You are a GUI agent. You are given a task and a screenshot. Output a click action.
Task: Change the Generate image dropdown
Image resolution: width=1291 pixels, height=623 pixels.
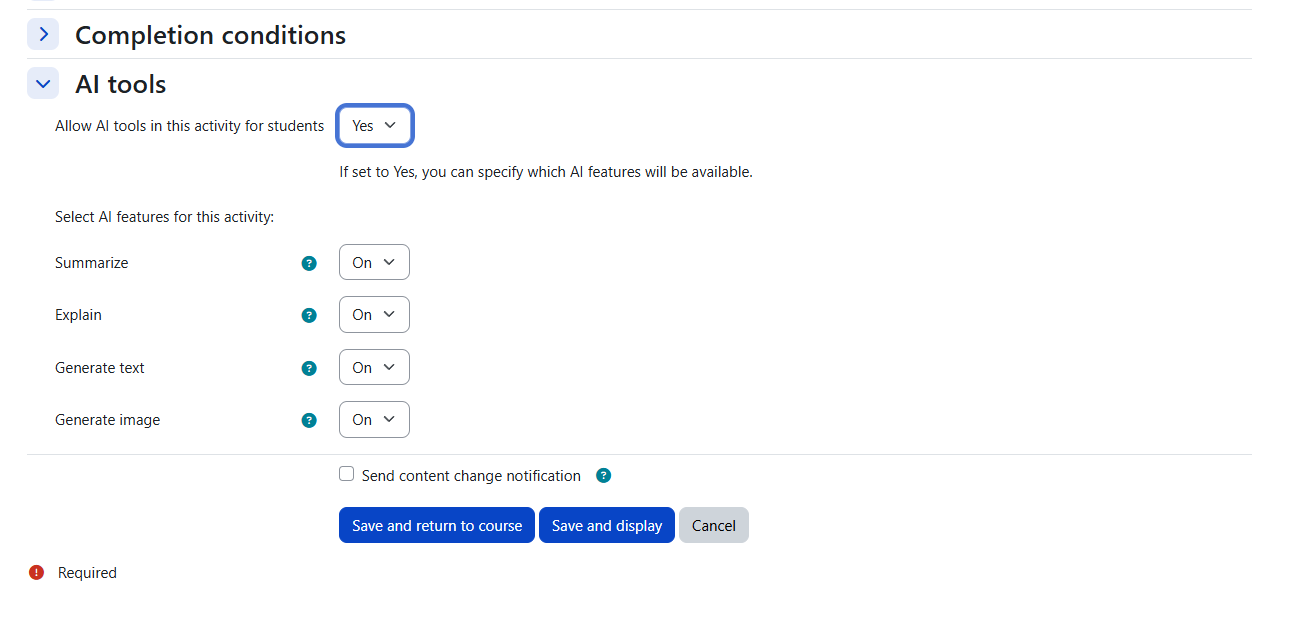coord(374,419)
